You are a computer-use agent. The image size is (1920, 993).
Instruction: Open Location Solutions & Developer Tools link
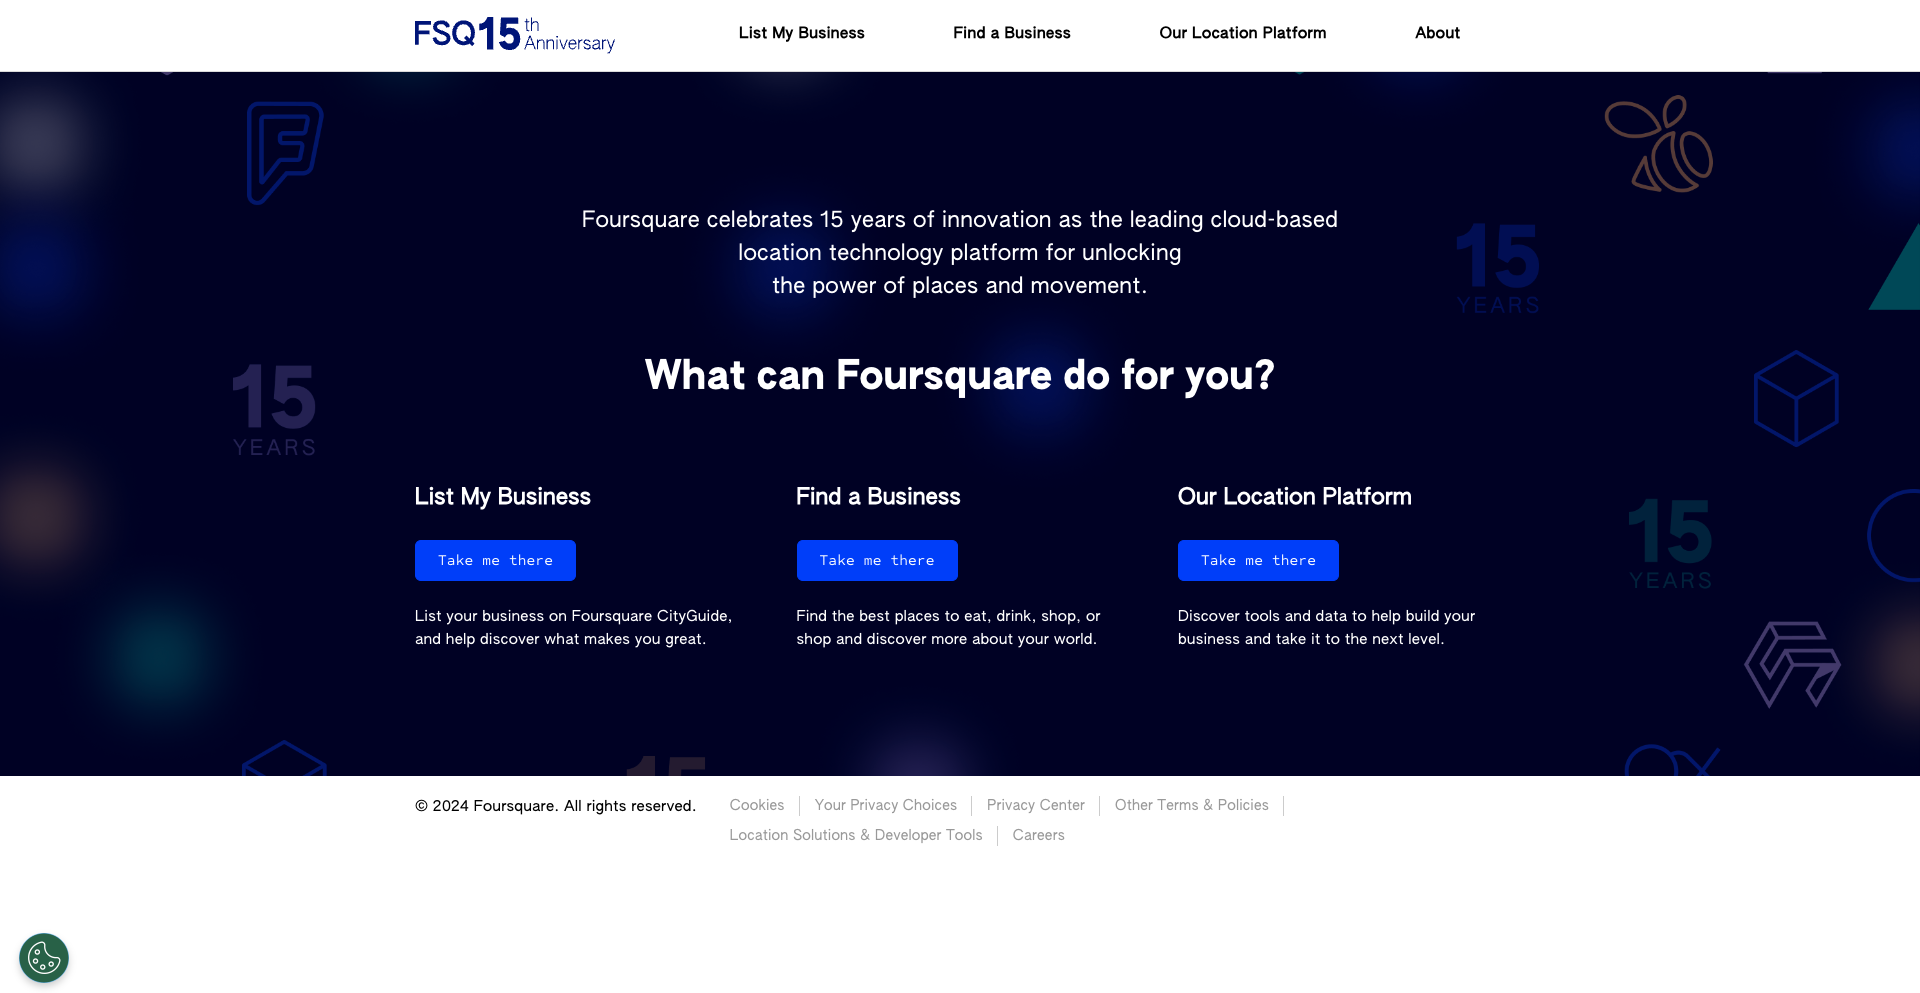pyautogui.click(x=856, y=835)
